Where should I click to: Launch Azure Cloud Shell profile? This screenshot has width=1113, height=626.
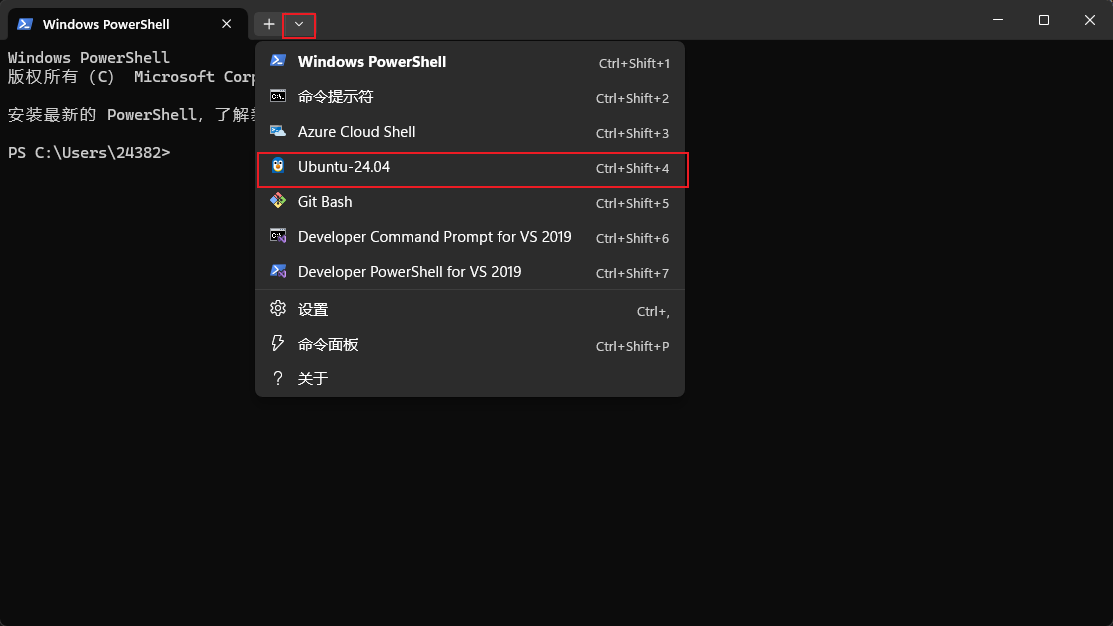pos(470,132)
